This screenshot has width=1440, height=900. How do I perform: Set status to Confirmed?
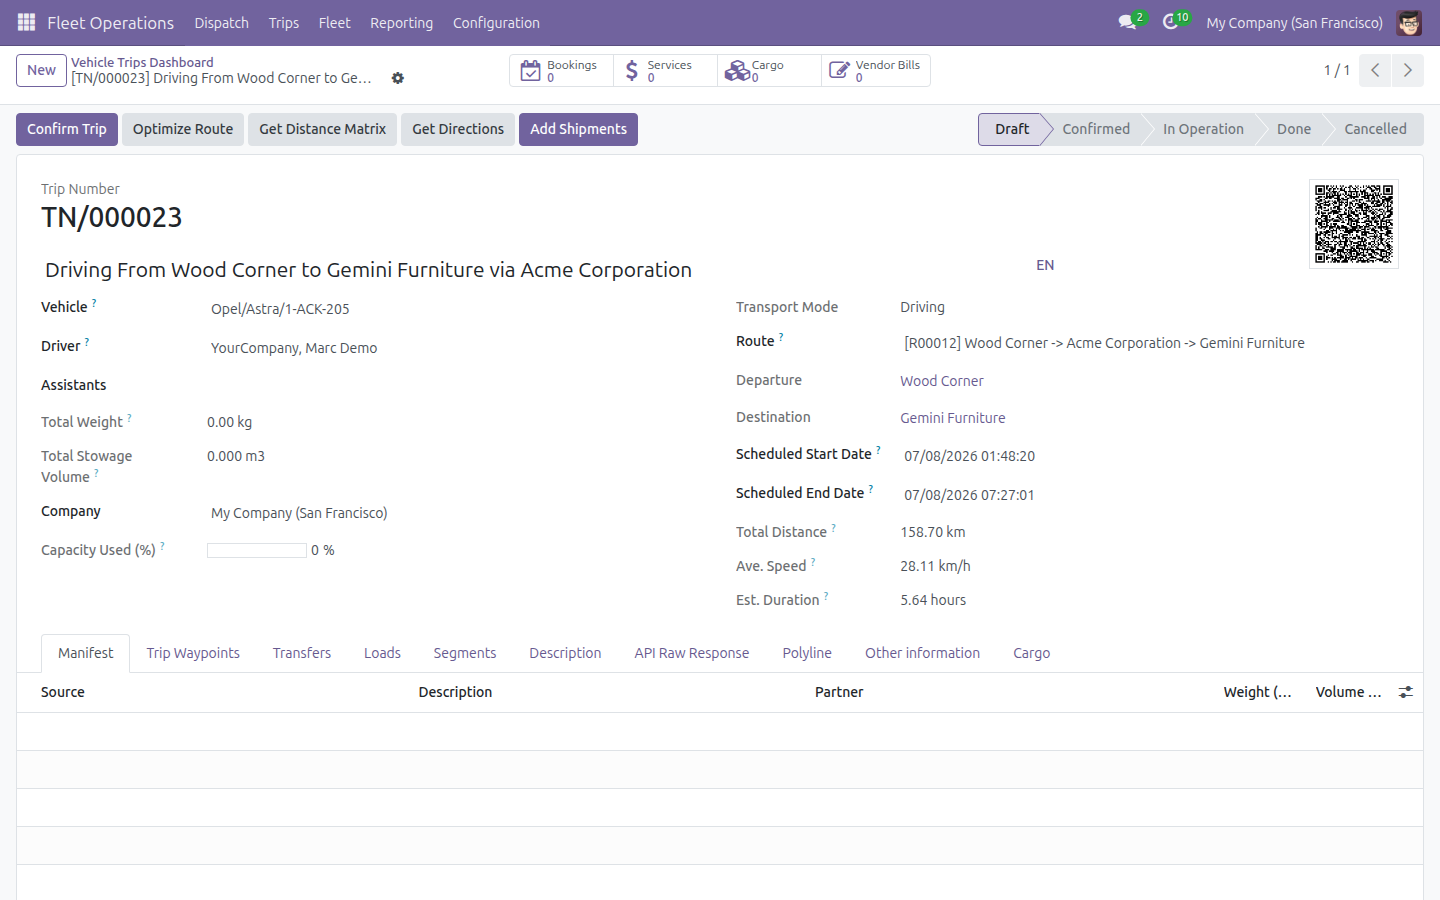click(1096, 129)
